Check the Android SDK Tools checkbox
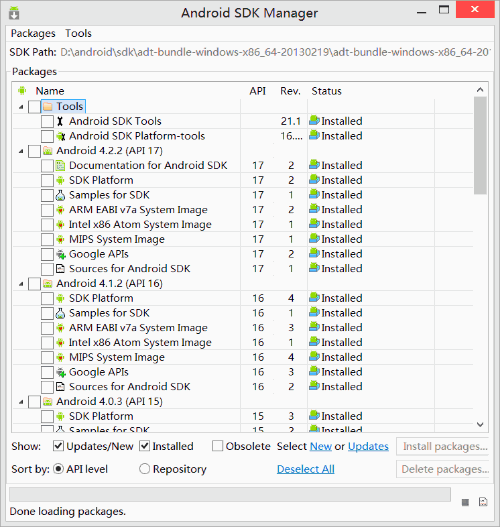 [47, 121]
